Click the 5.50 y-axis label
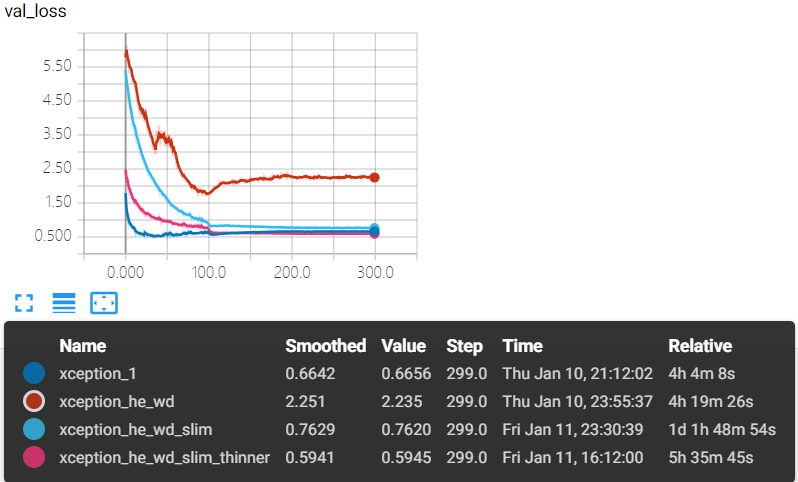Image resolution: width=798 pixels, height=482 pixels. tap(58, 66)
